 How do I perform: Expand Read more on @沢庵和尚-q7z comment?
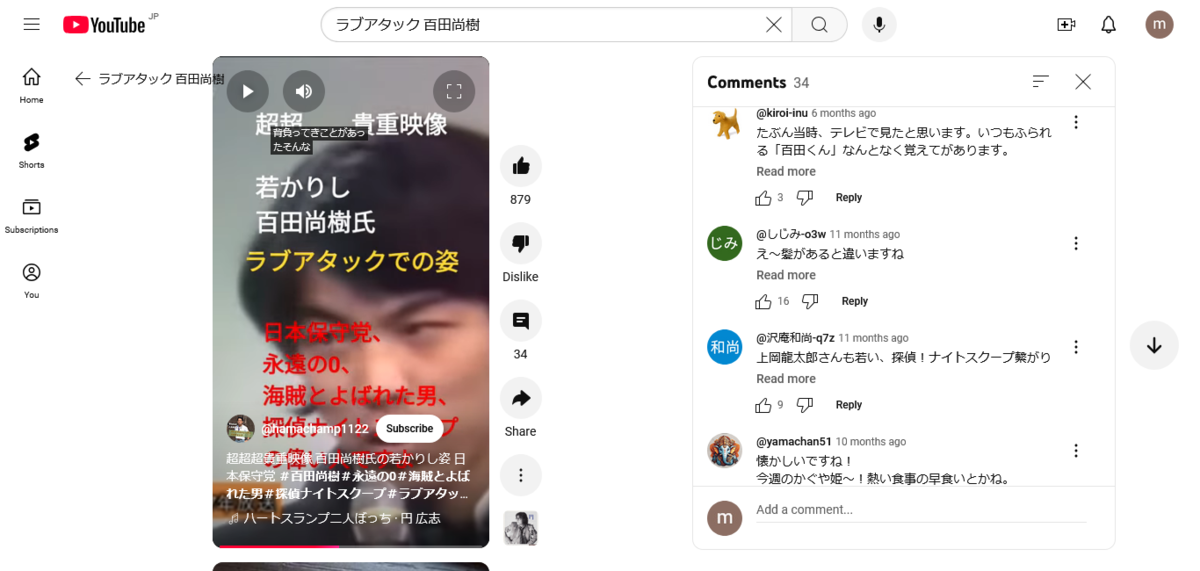(x=786, y=379)
